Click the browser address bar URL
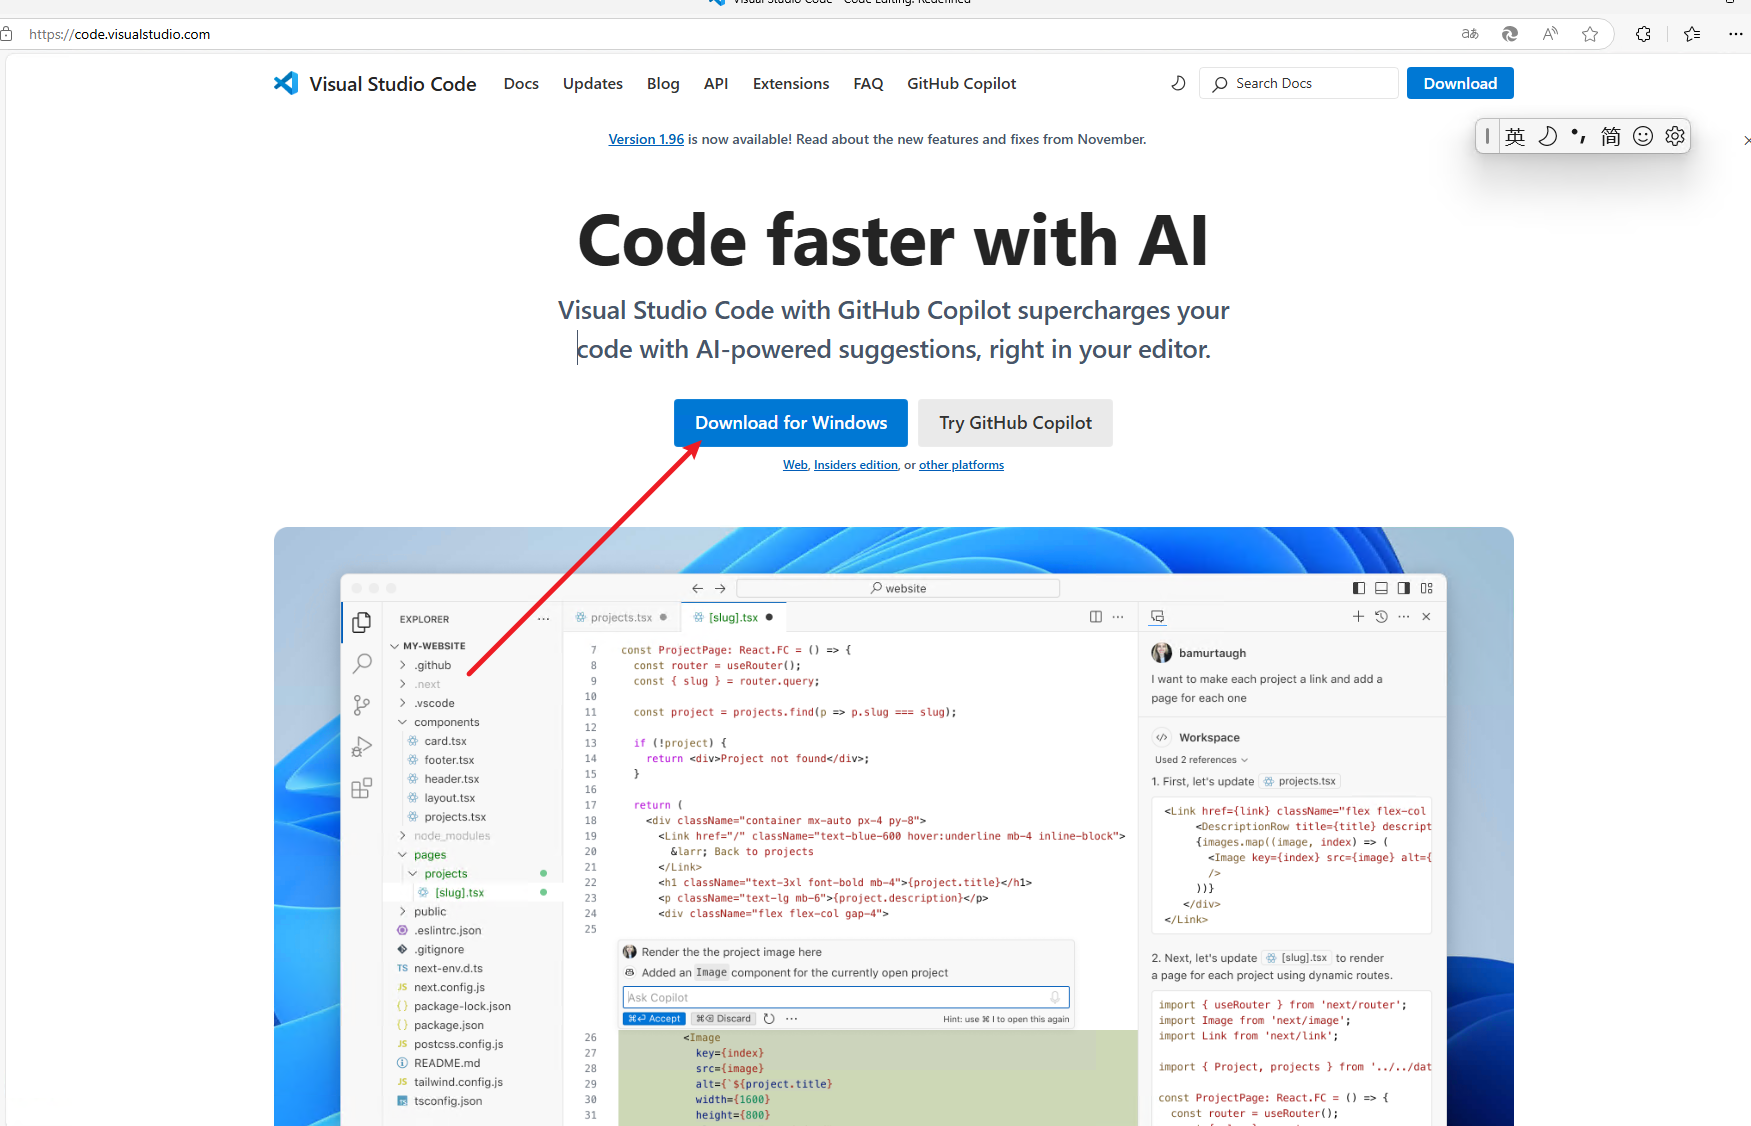This screenshot has width=1751, height=1126. (120, 34)
